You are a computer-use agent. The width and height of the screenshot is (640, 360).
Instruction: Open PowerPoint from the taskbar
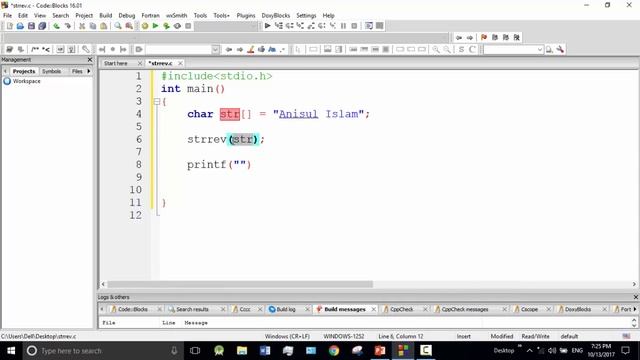(380, 351)
